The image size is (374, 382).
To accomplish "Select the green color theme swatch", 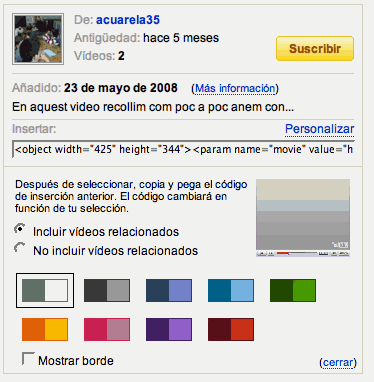I will tap(293, 291).
